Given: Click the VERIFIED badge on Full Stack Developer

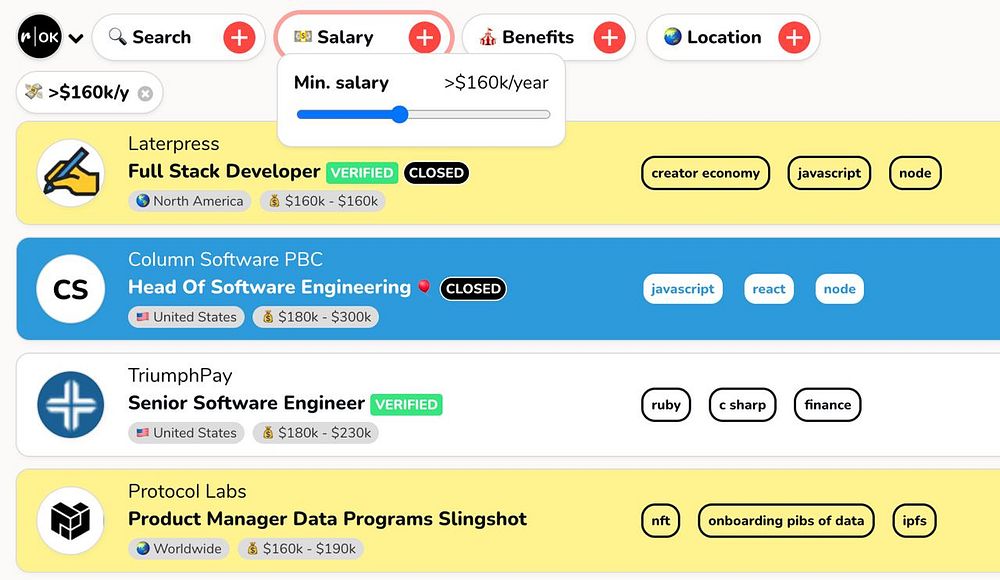Looking at the screenshot, I should tap(362, 173).
